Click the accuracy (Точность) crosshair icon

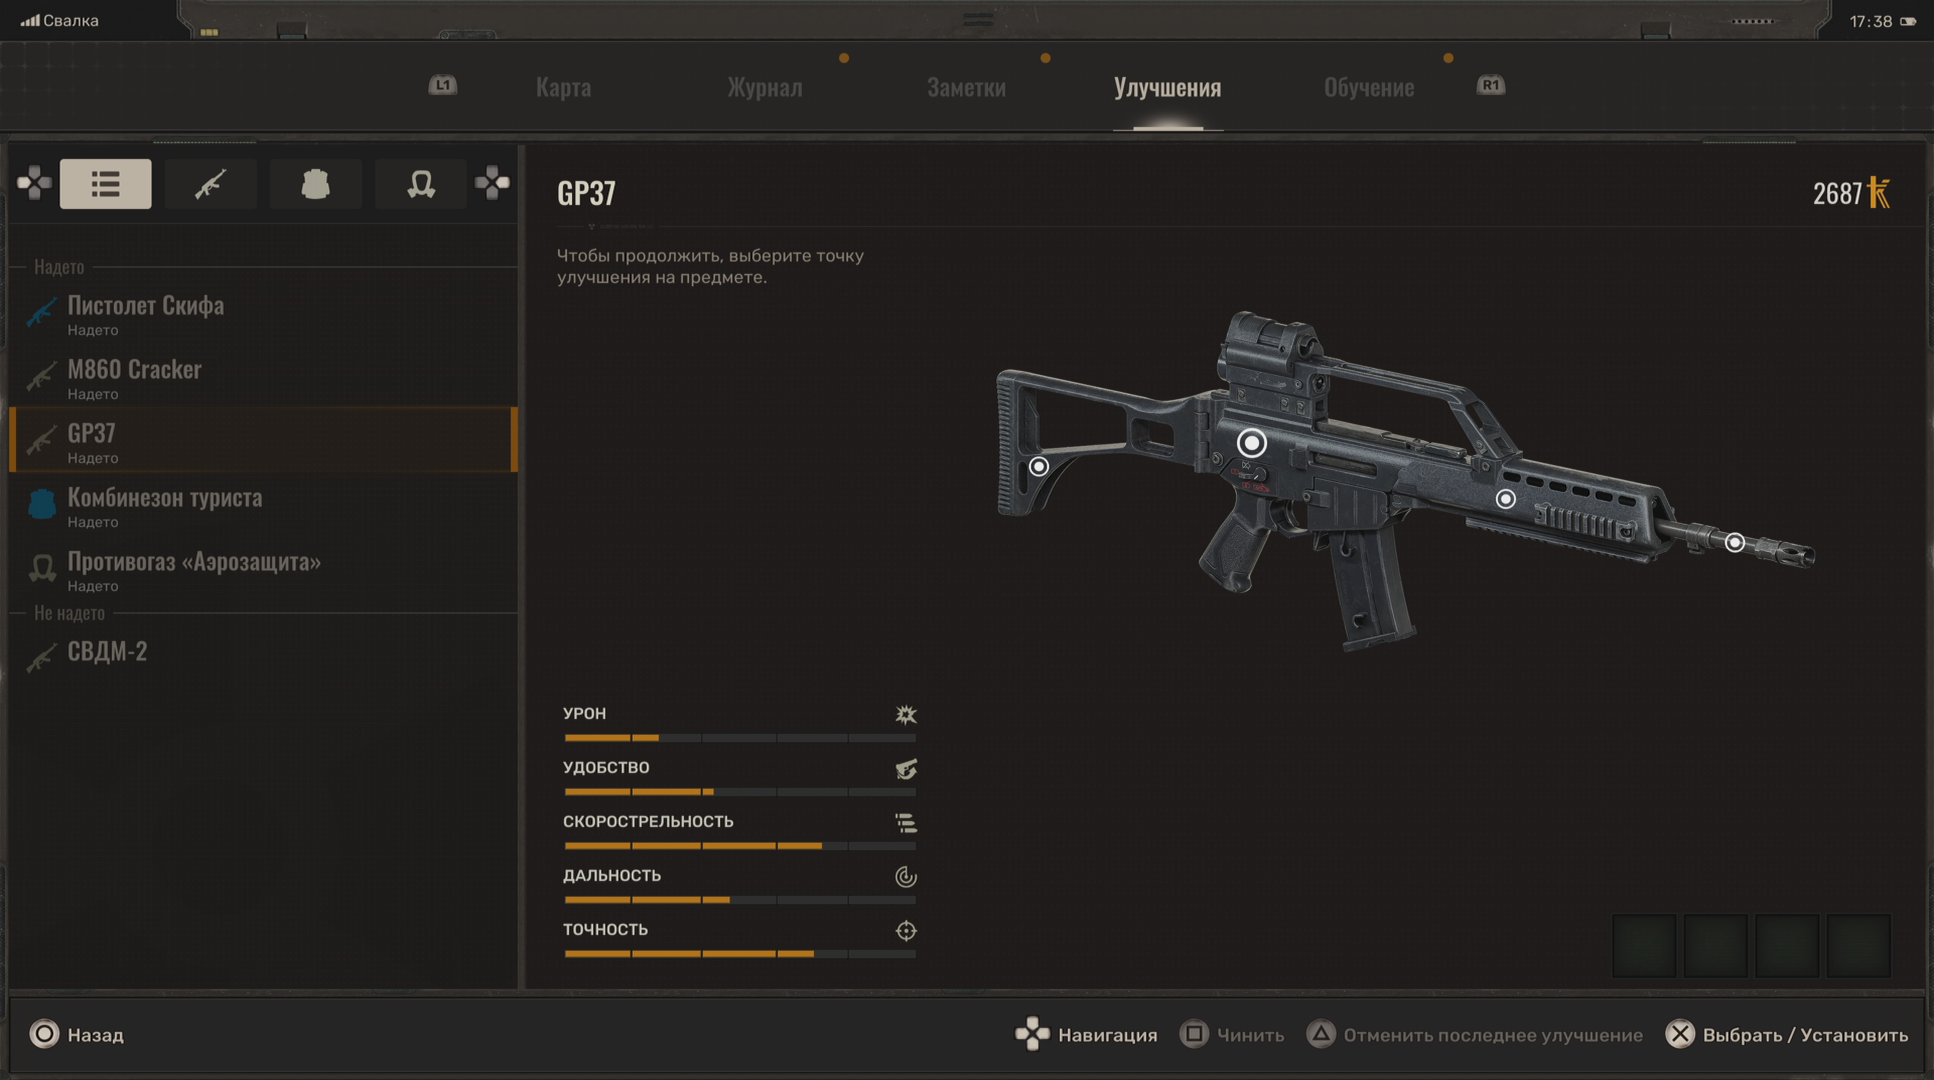[905, 930]
